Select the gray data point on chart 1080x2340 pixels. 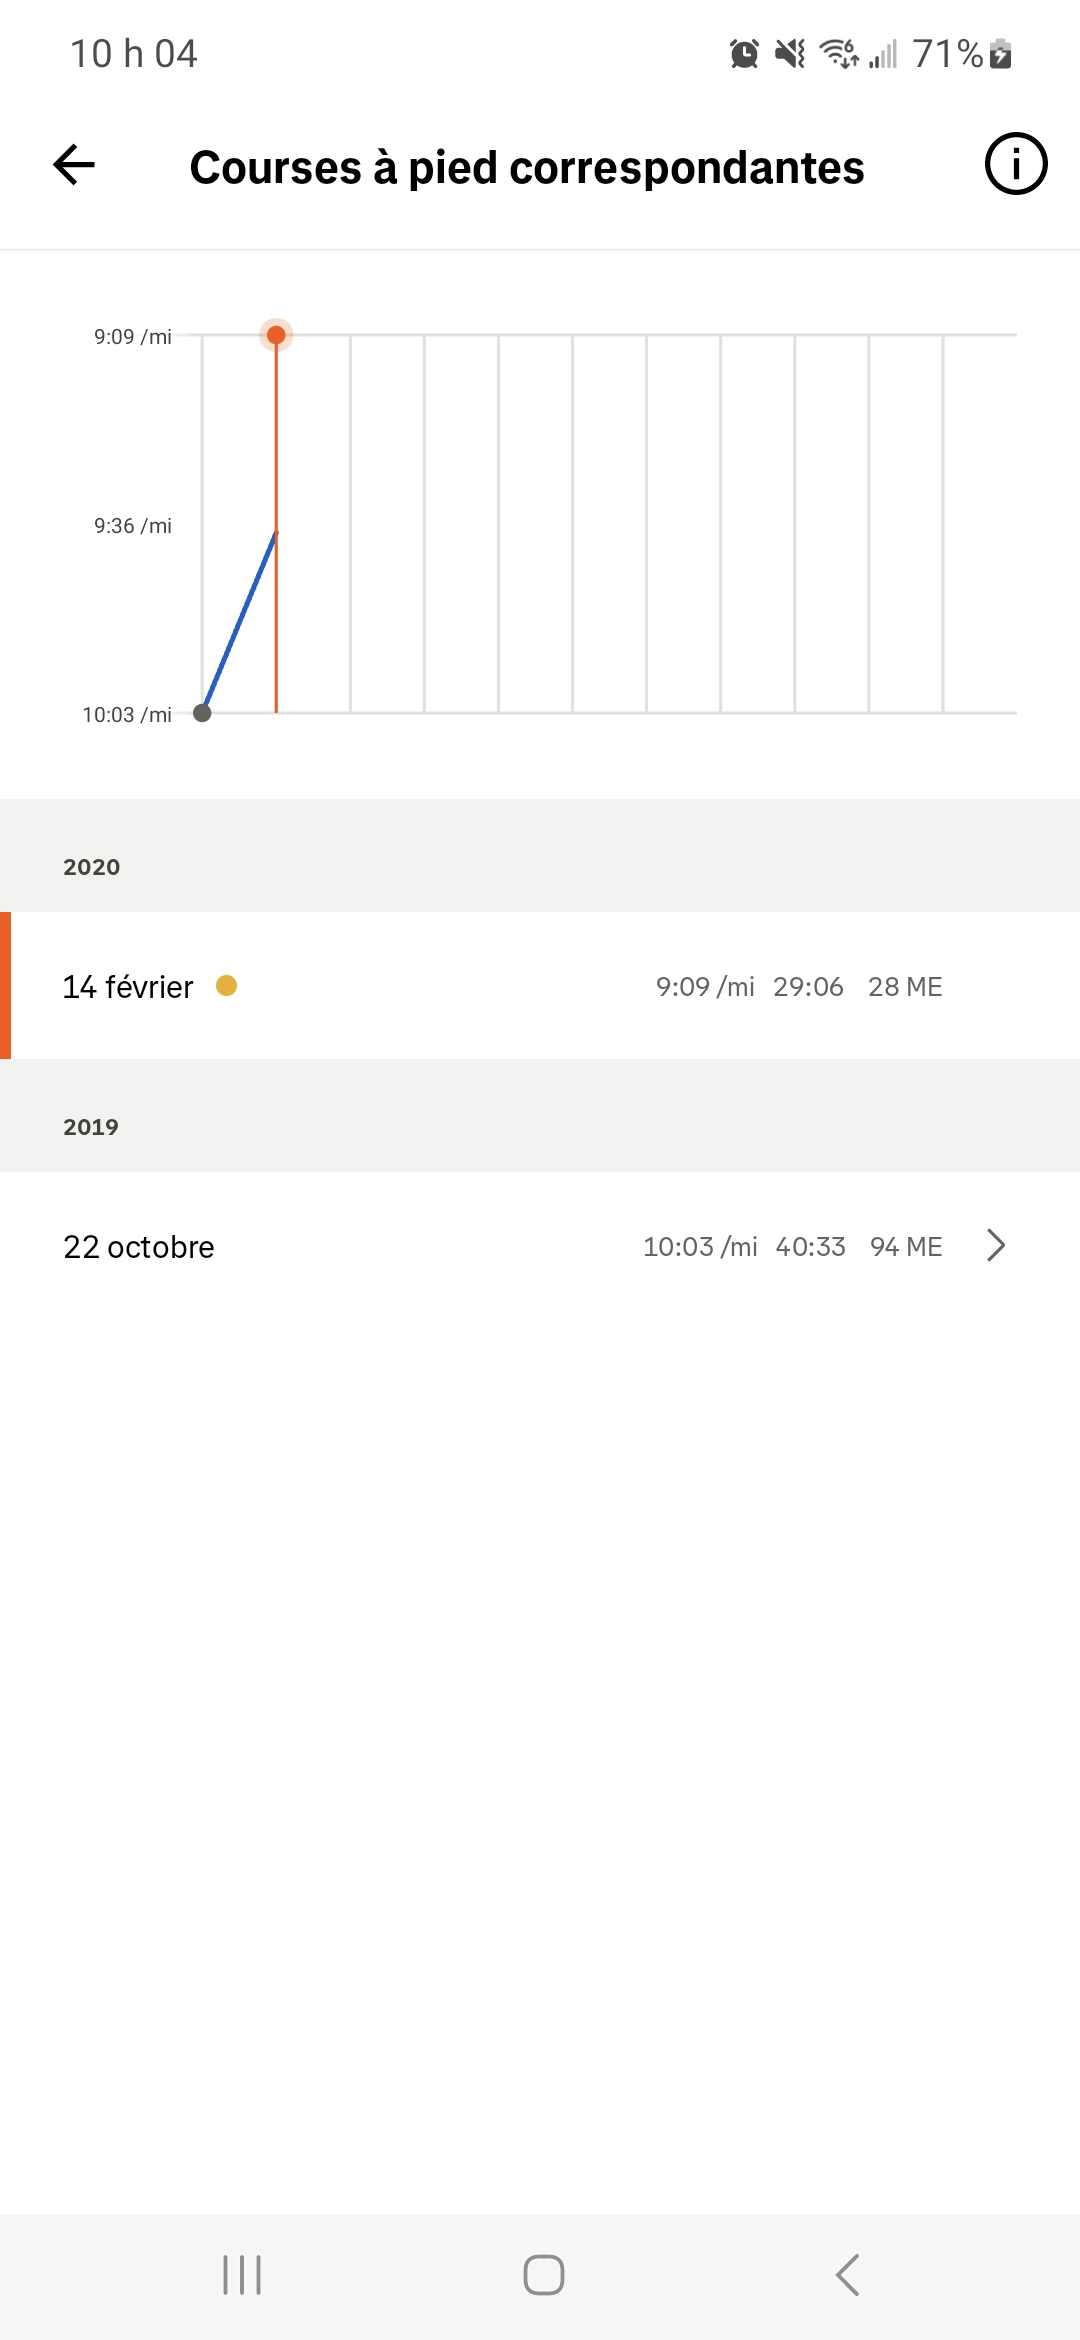pyautogui.click(x=202, y=713)
